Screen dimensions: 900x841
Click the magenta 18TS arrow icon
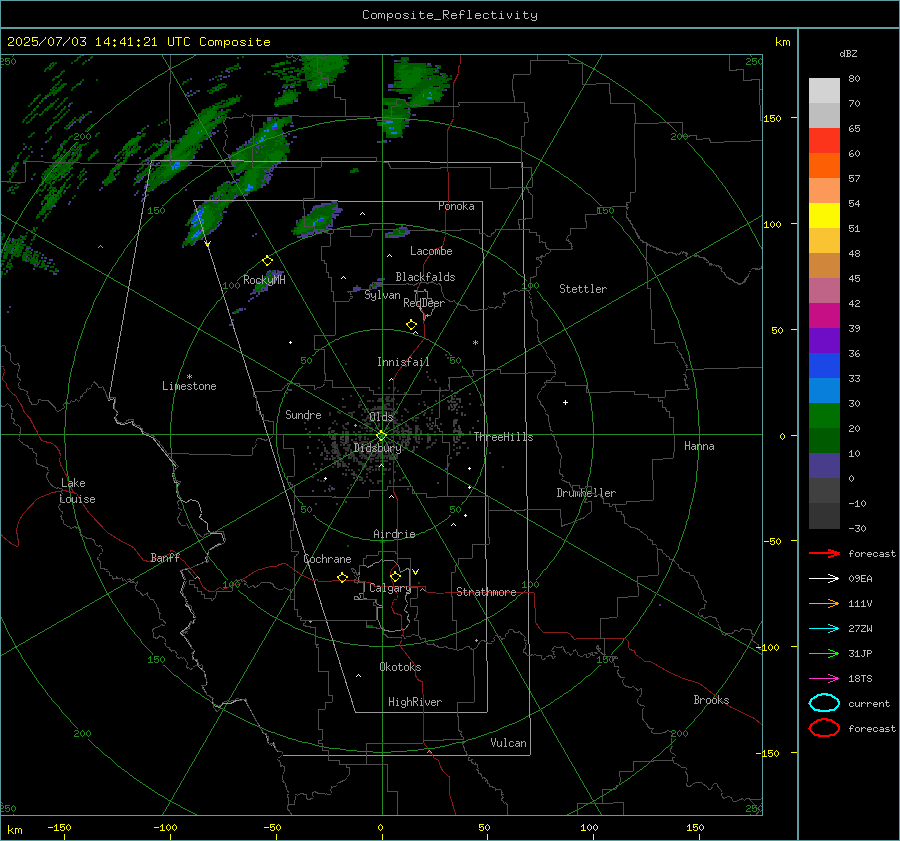click(x=824, y=679)
